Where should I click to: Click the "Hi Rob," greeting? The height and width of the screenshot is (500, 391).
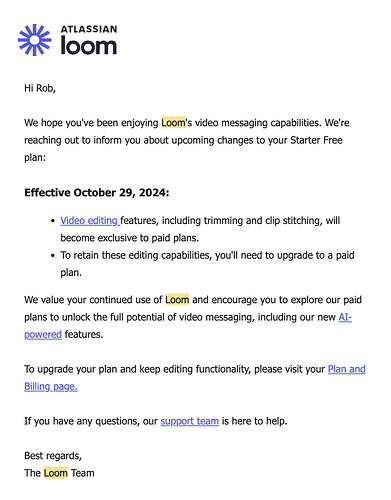(x=40, y=88)
